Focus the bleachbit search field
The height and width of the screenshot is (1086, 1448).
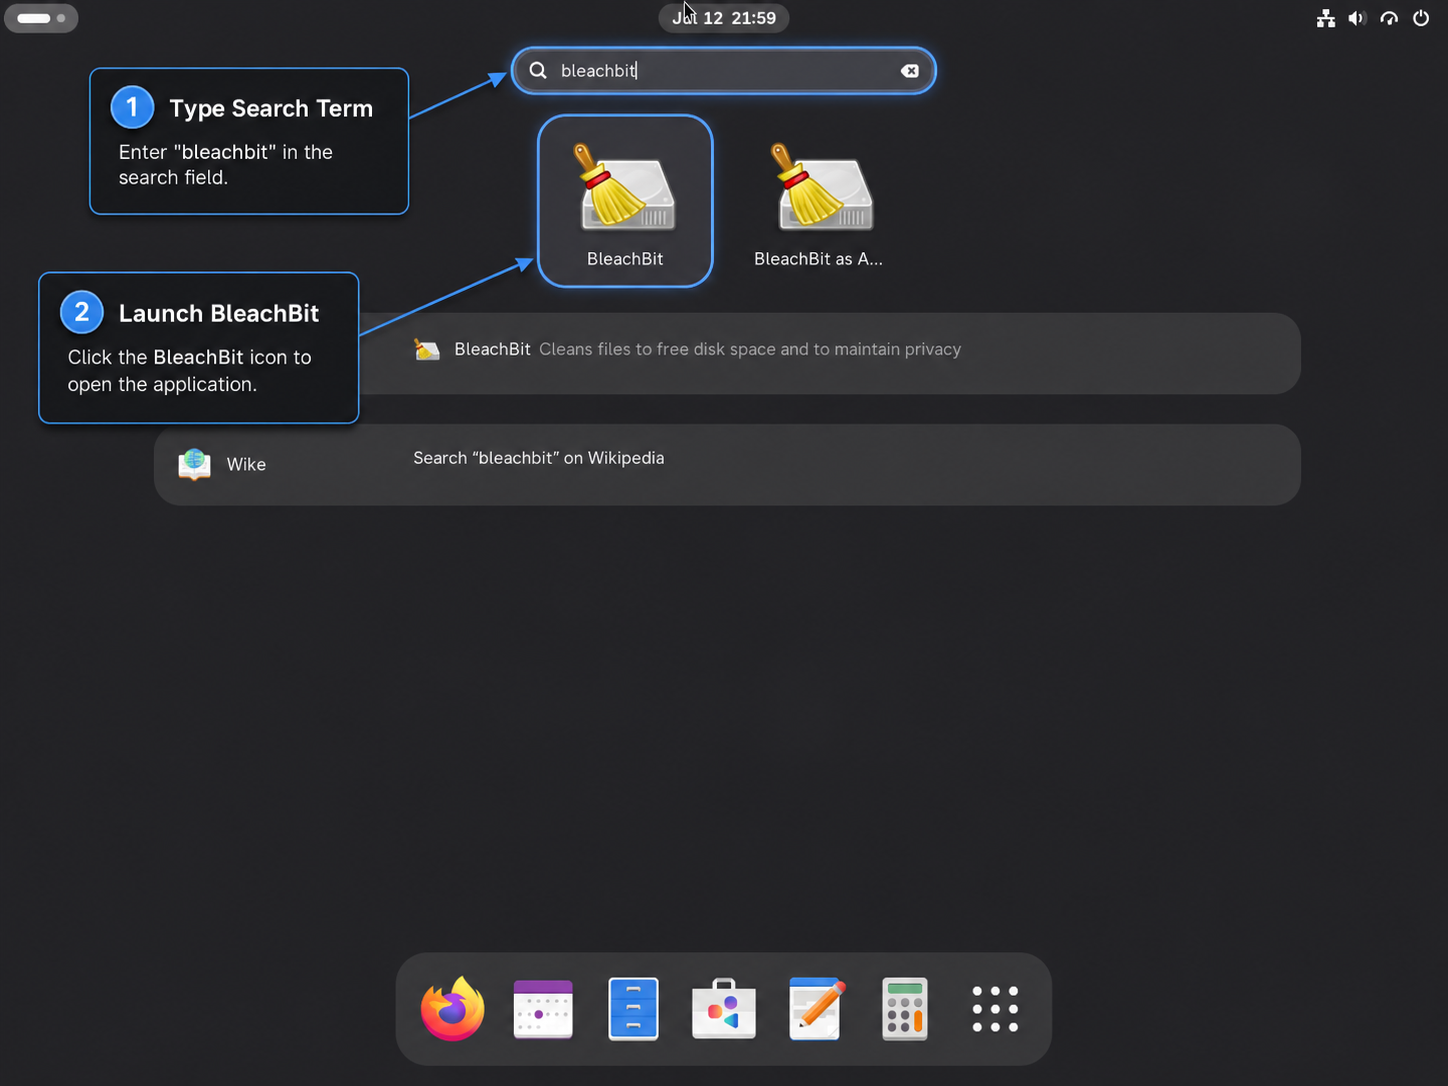[724, 71]
